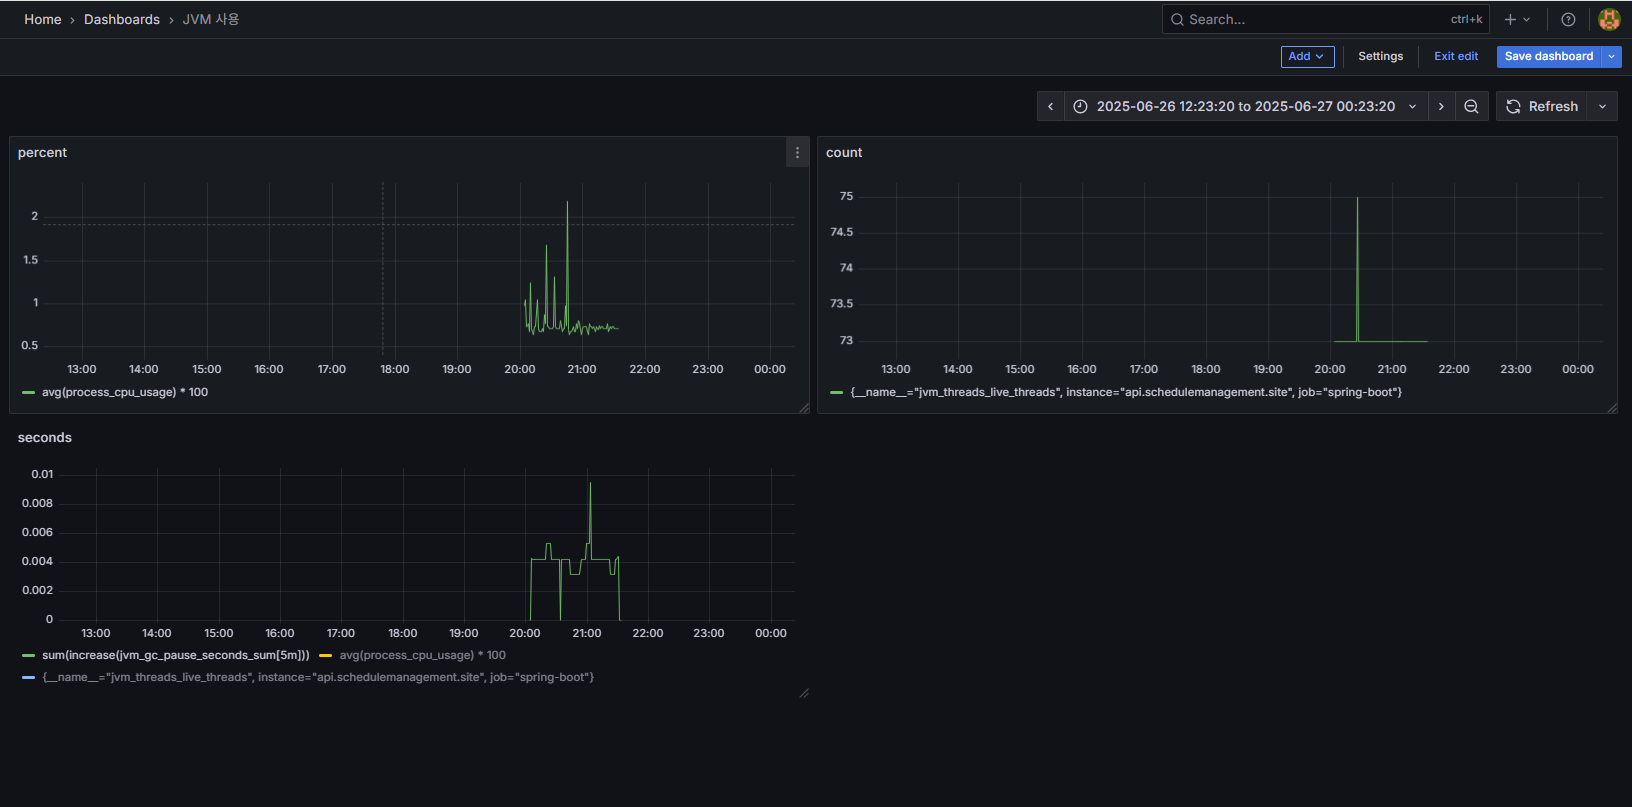Click the percent panel title
This screenshot has width=1632, height=807.
[x=42, y=152]
